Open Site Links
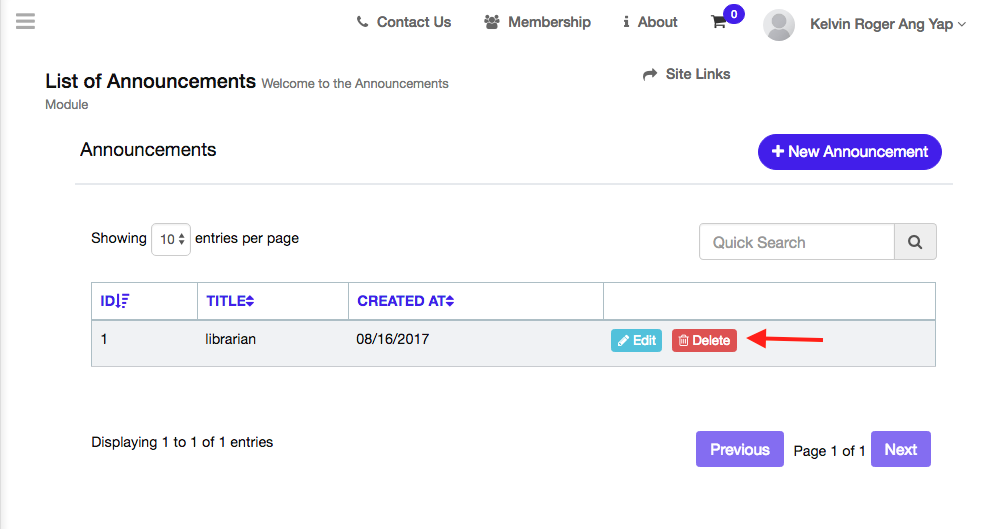Screen dimensions: 1003x529 686,74
